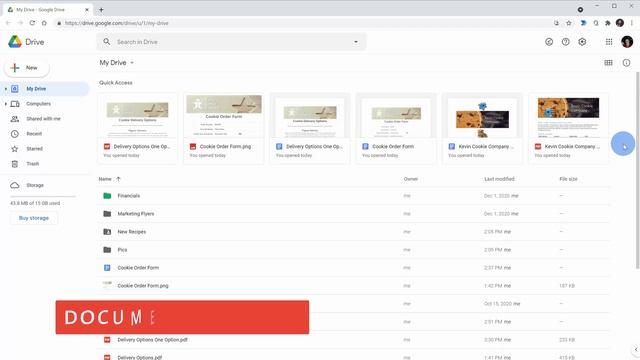Image resolution: width=640 pixels, height=360 pixels.
Task: Switch to My Drive browser tab
Action: tap(48, 9)
